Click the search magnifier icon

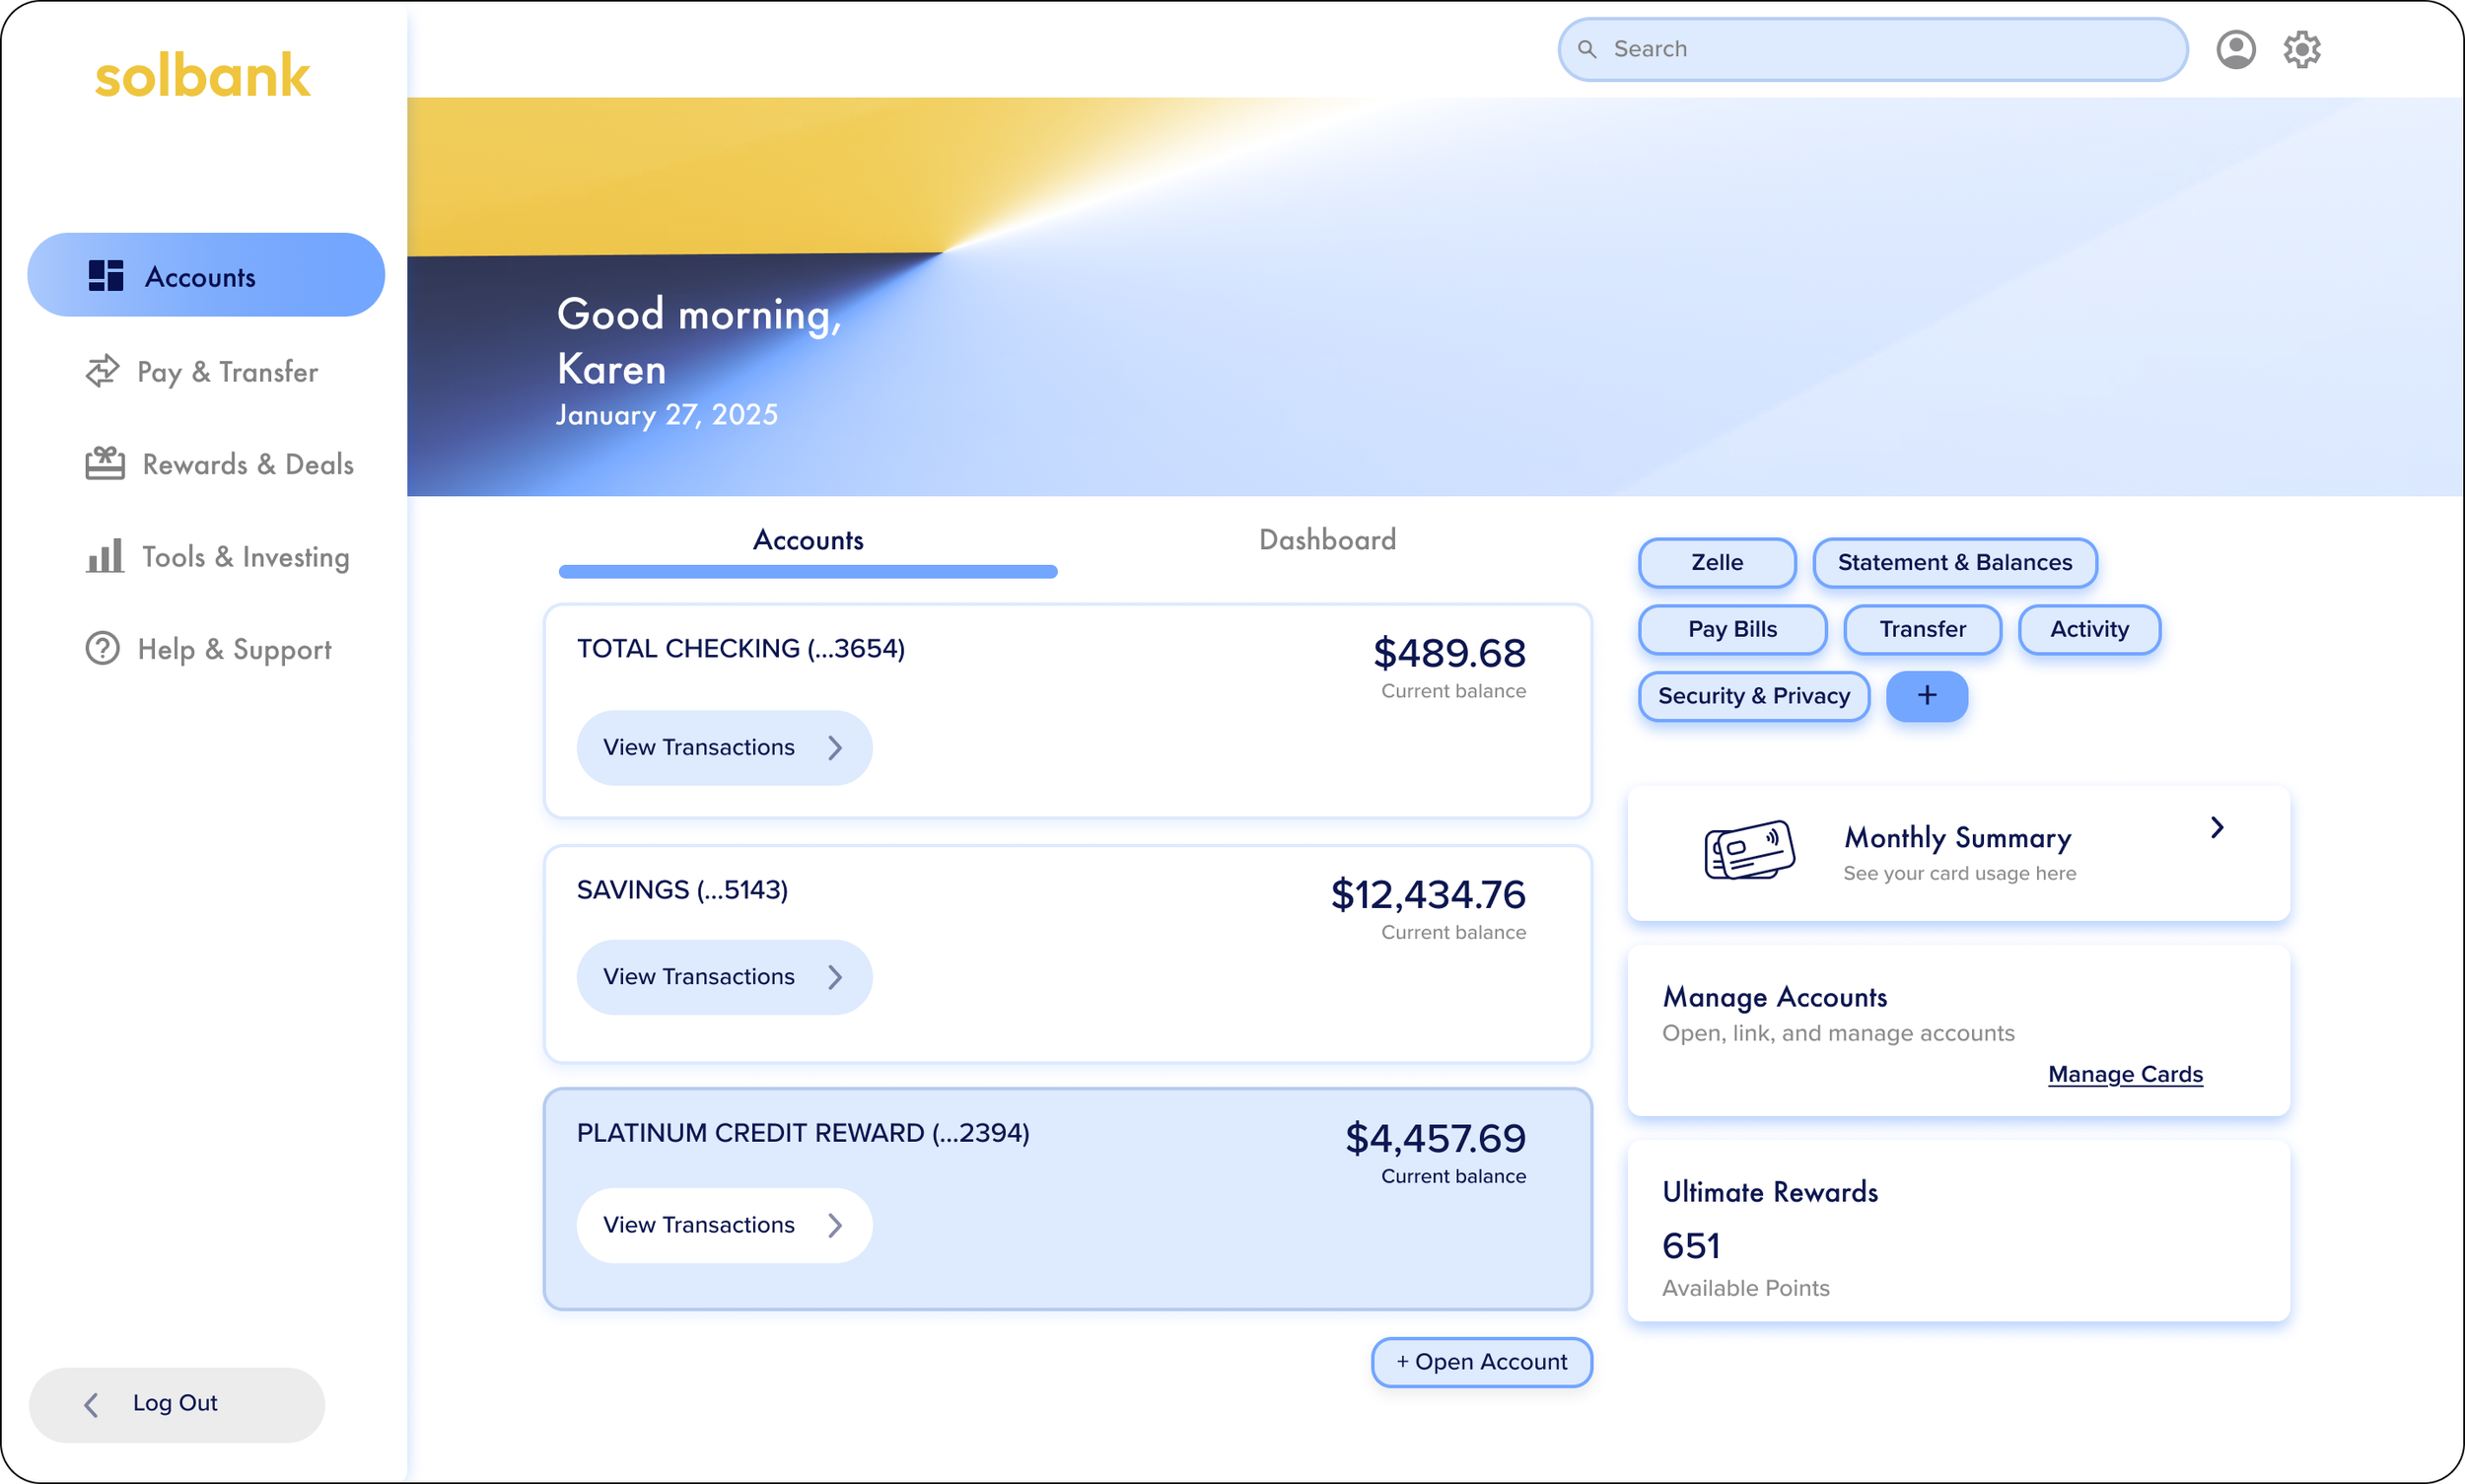click(1587, 49)
